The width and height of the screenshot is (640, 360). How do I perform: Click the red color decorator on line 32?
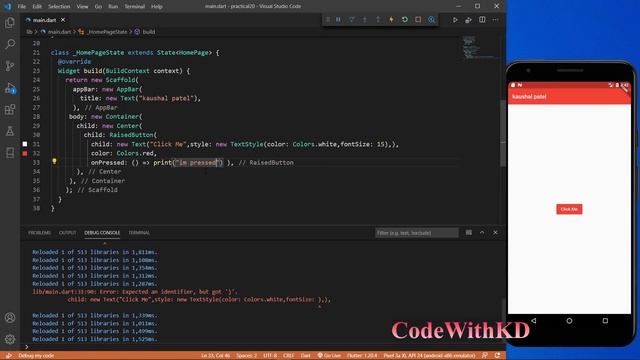[x=25, y=153]
